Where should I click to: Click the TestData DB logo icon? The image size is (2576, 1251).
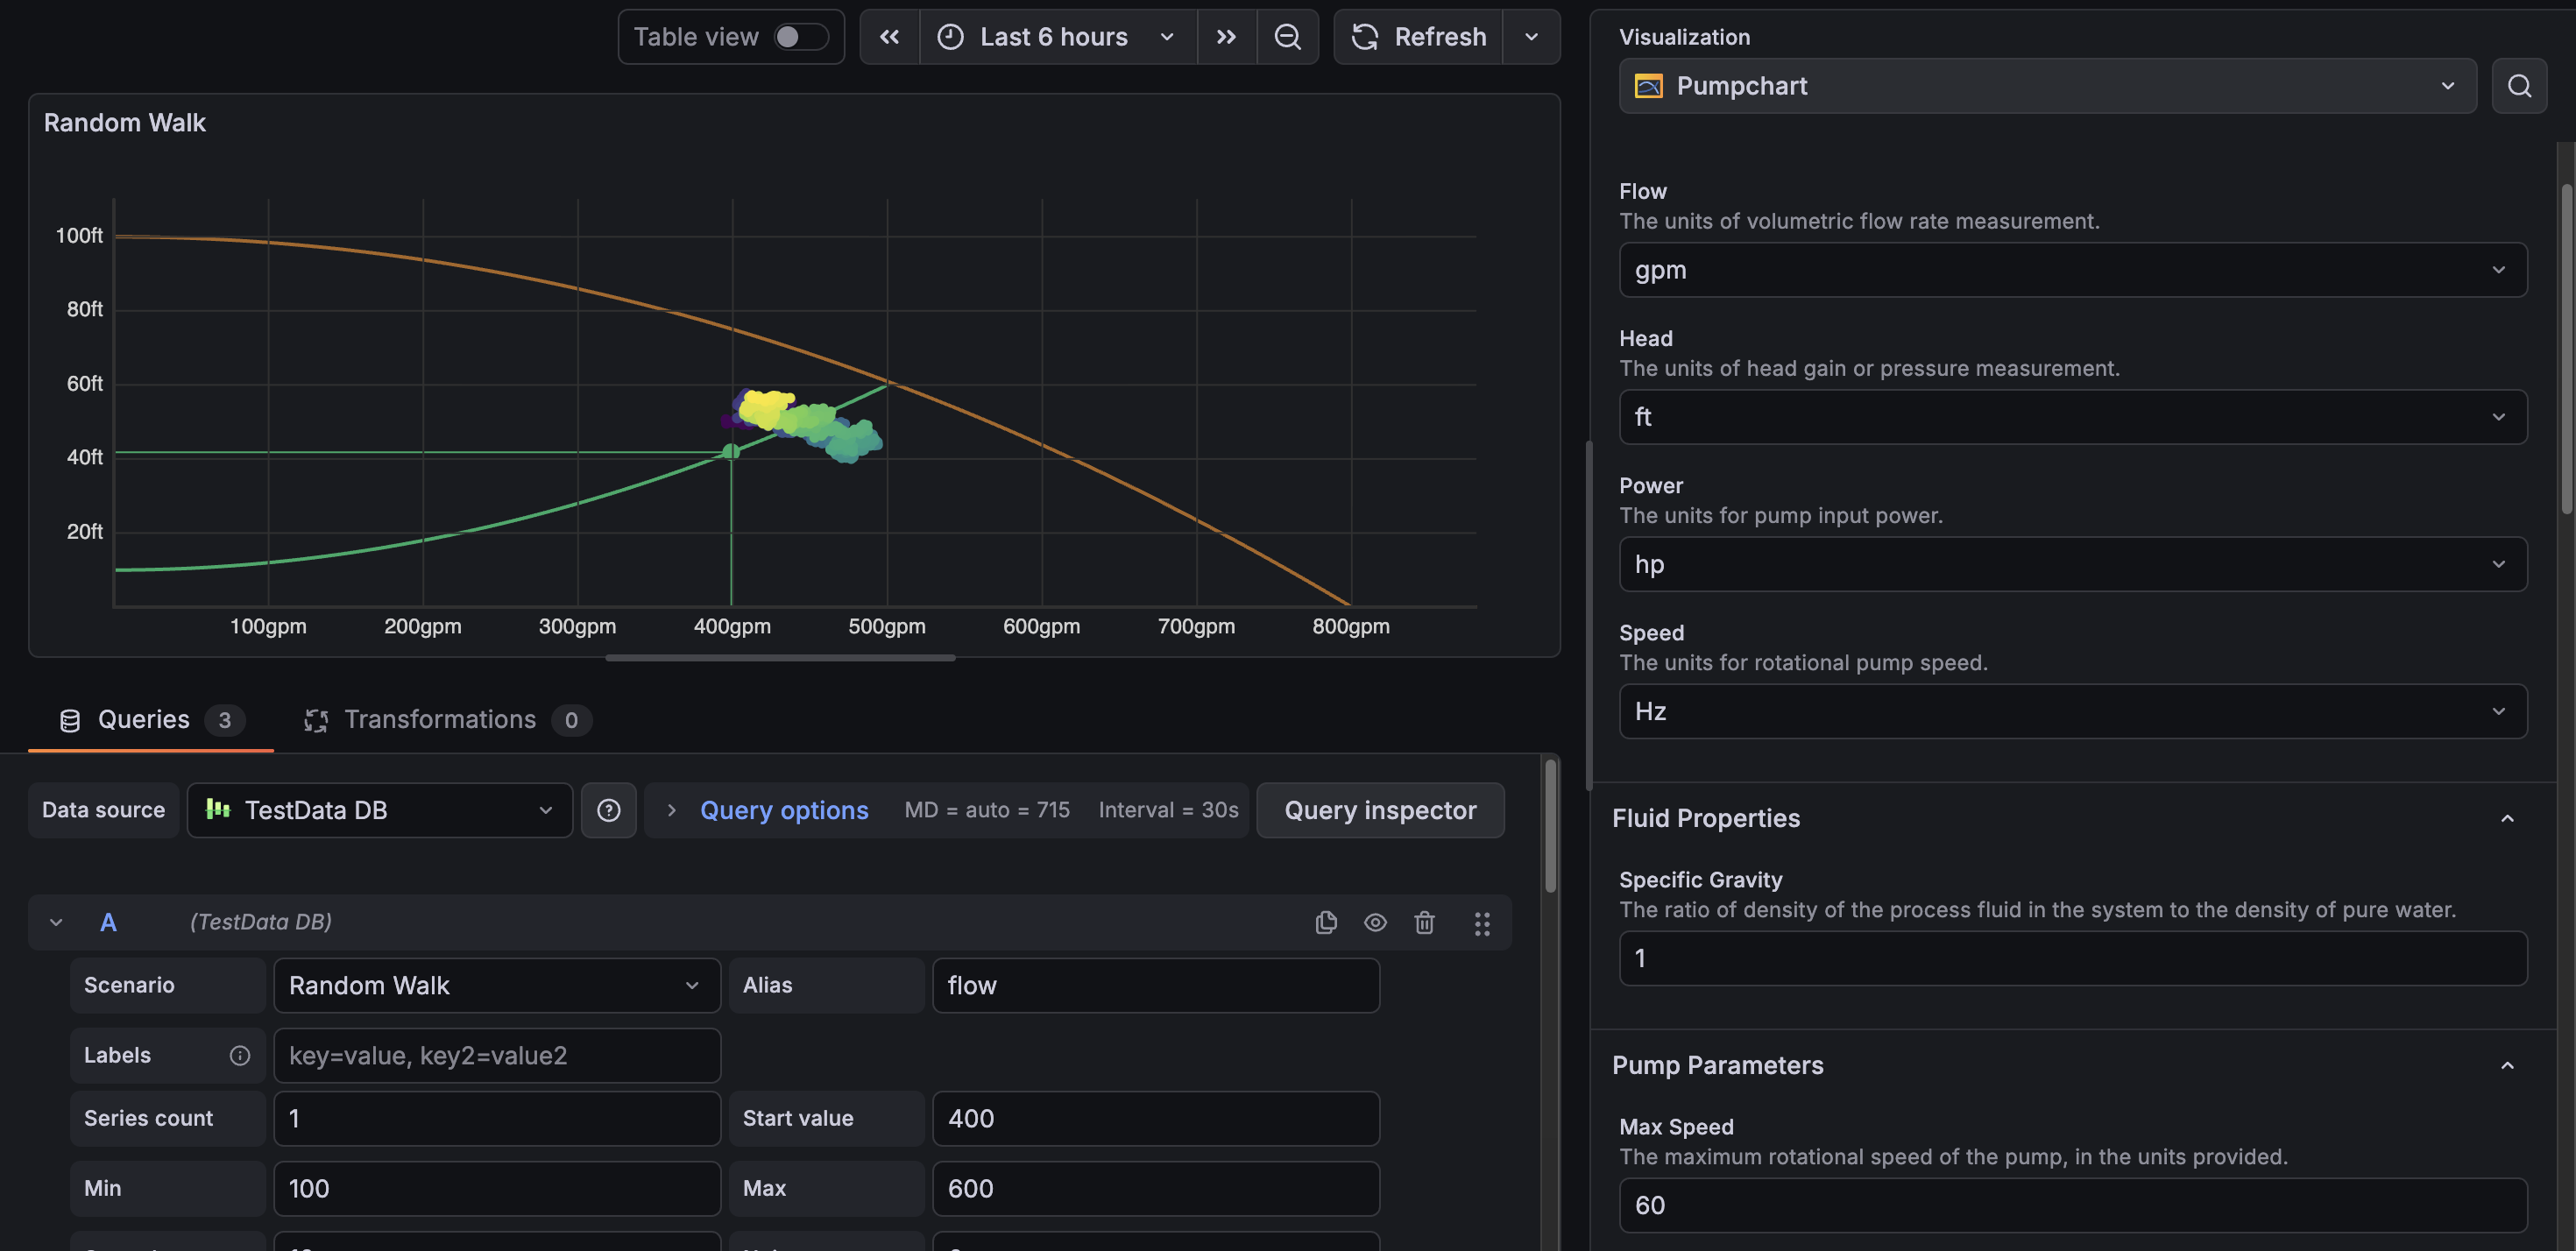218,810
